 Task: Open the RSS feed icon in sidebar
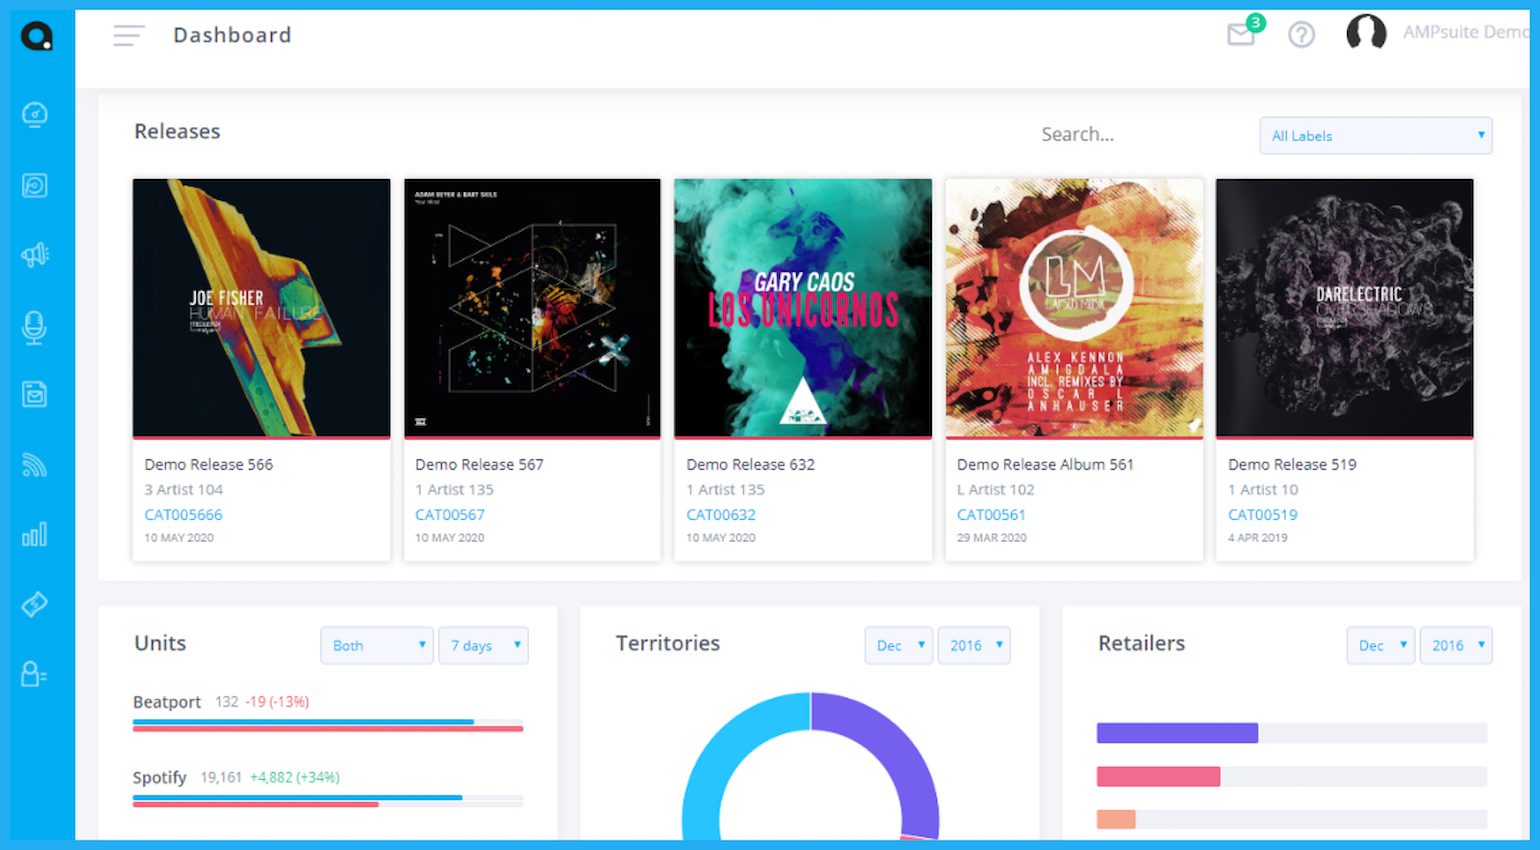(x=35, y=465)
